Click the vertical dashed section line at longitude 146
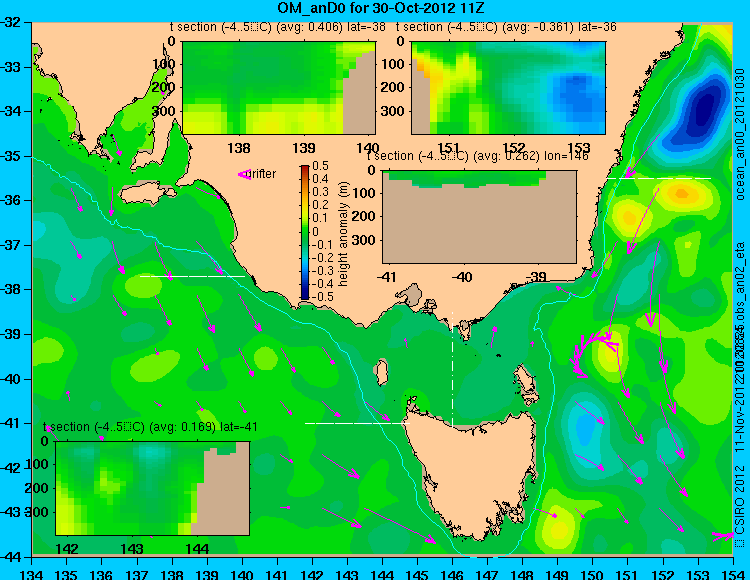Screen dimensions: 750x580 452,369
